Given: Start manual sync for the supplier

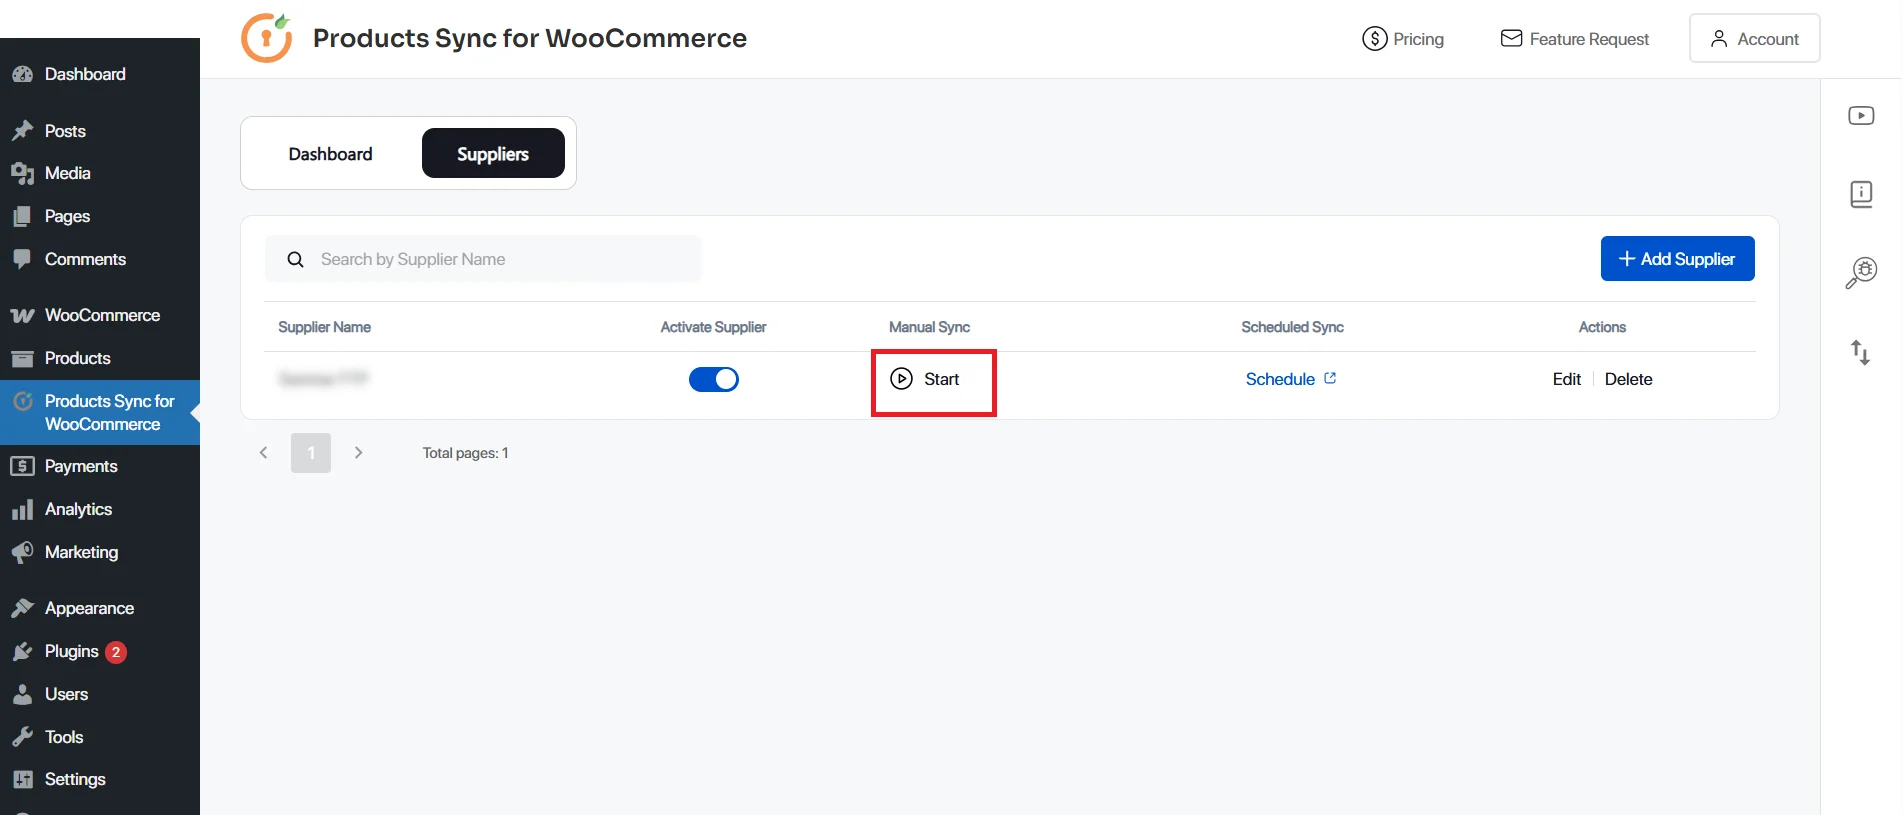Looking at the screenshot, I should click(925, 379).
